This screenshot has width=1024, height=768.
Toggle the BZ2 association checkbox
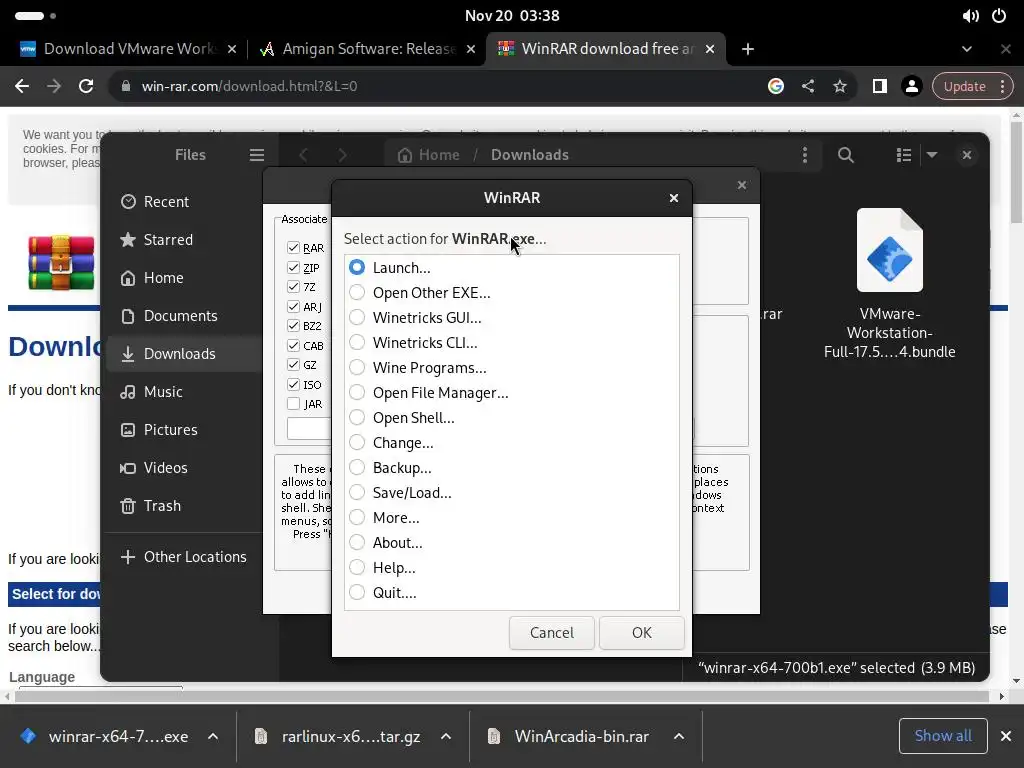tap(293, 326)
